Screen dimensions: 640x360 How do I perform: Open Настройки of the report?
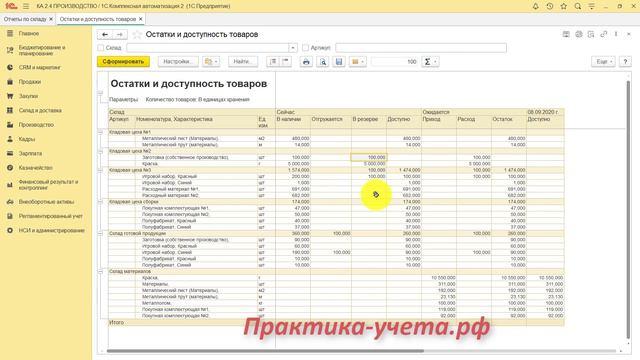pyautogui.click(x=178, y=62)
